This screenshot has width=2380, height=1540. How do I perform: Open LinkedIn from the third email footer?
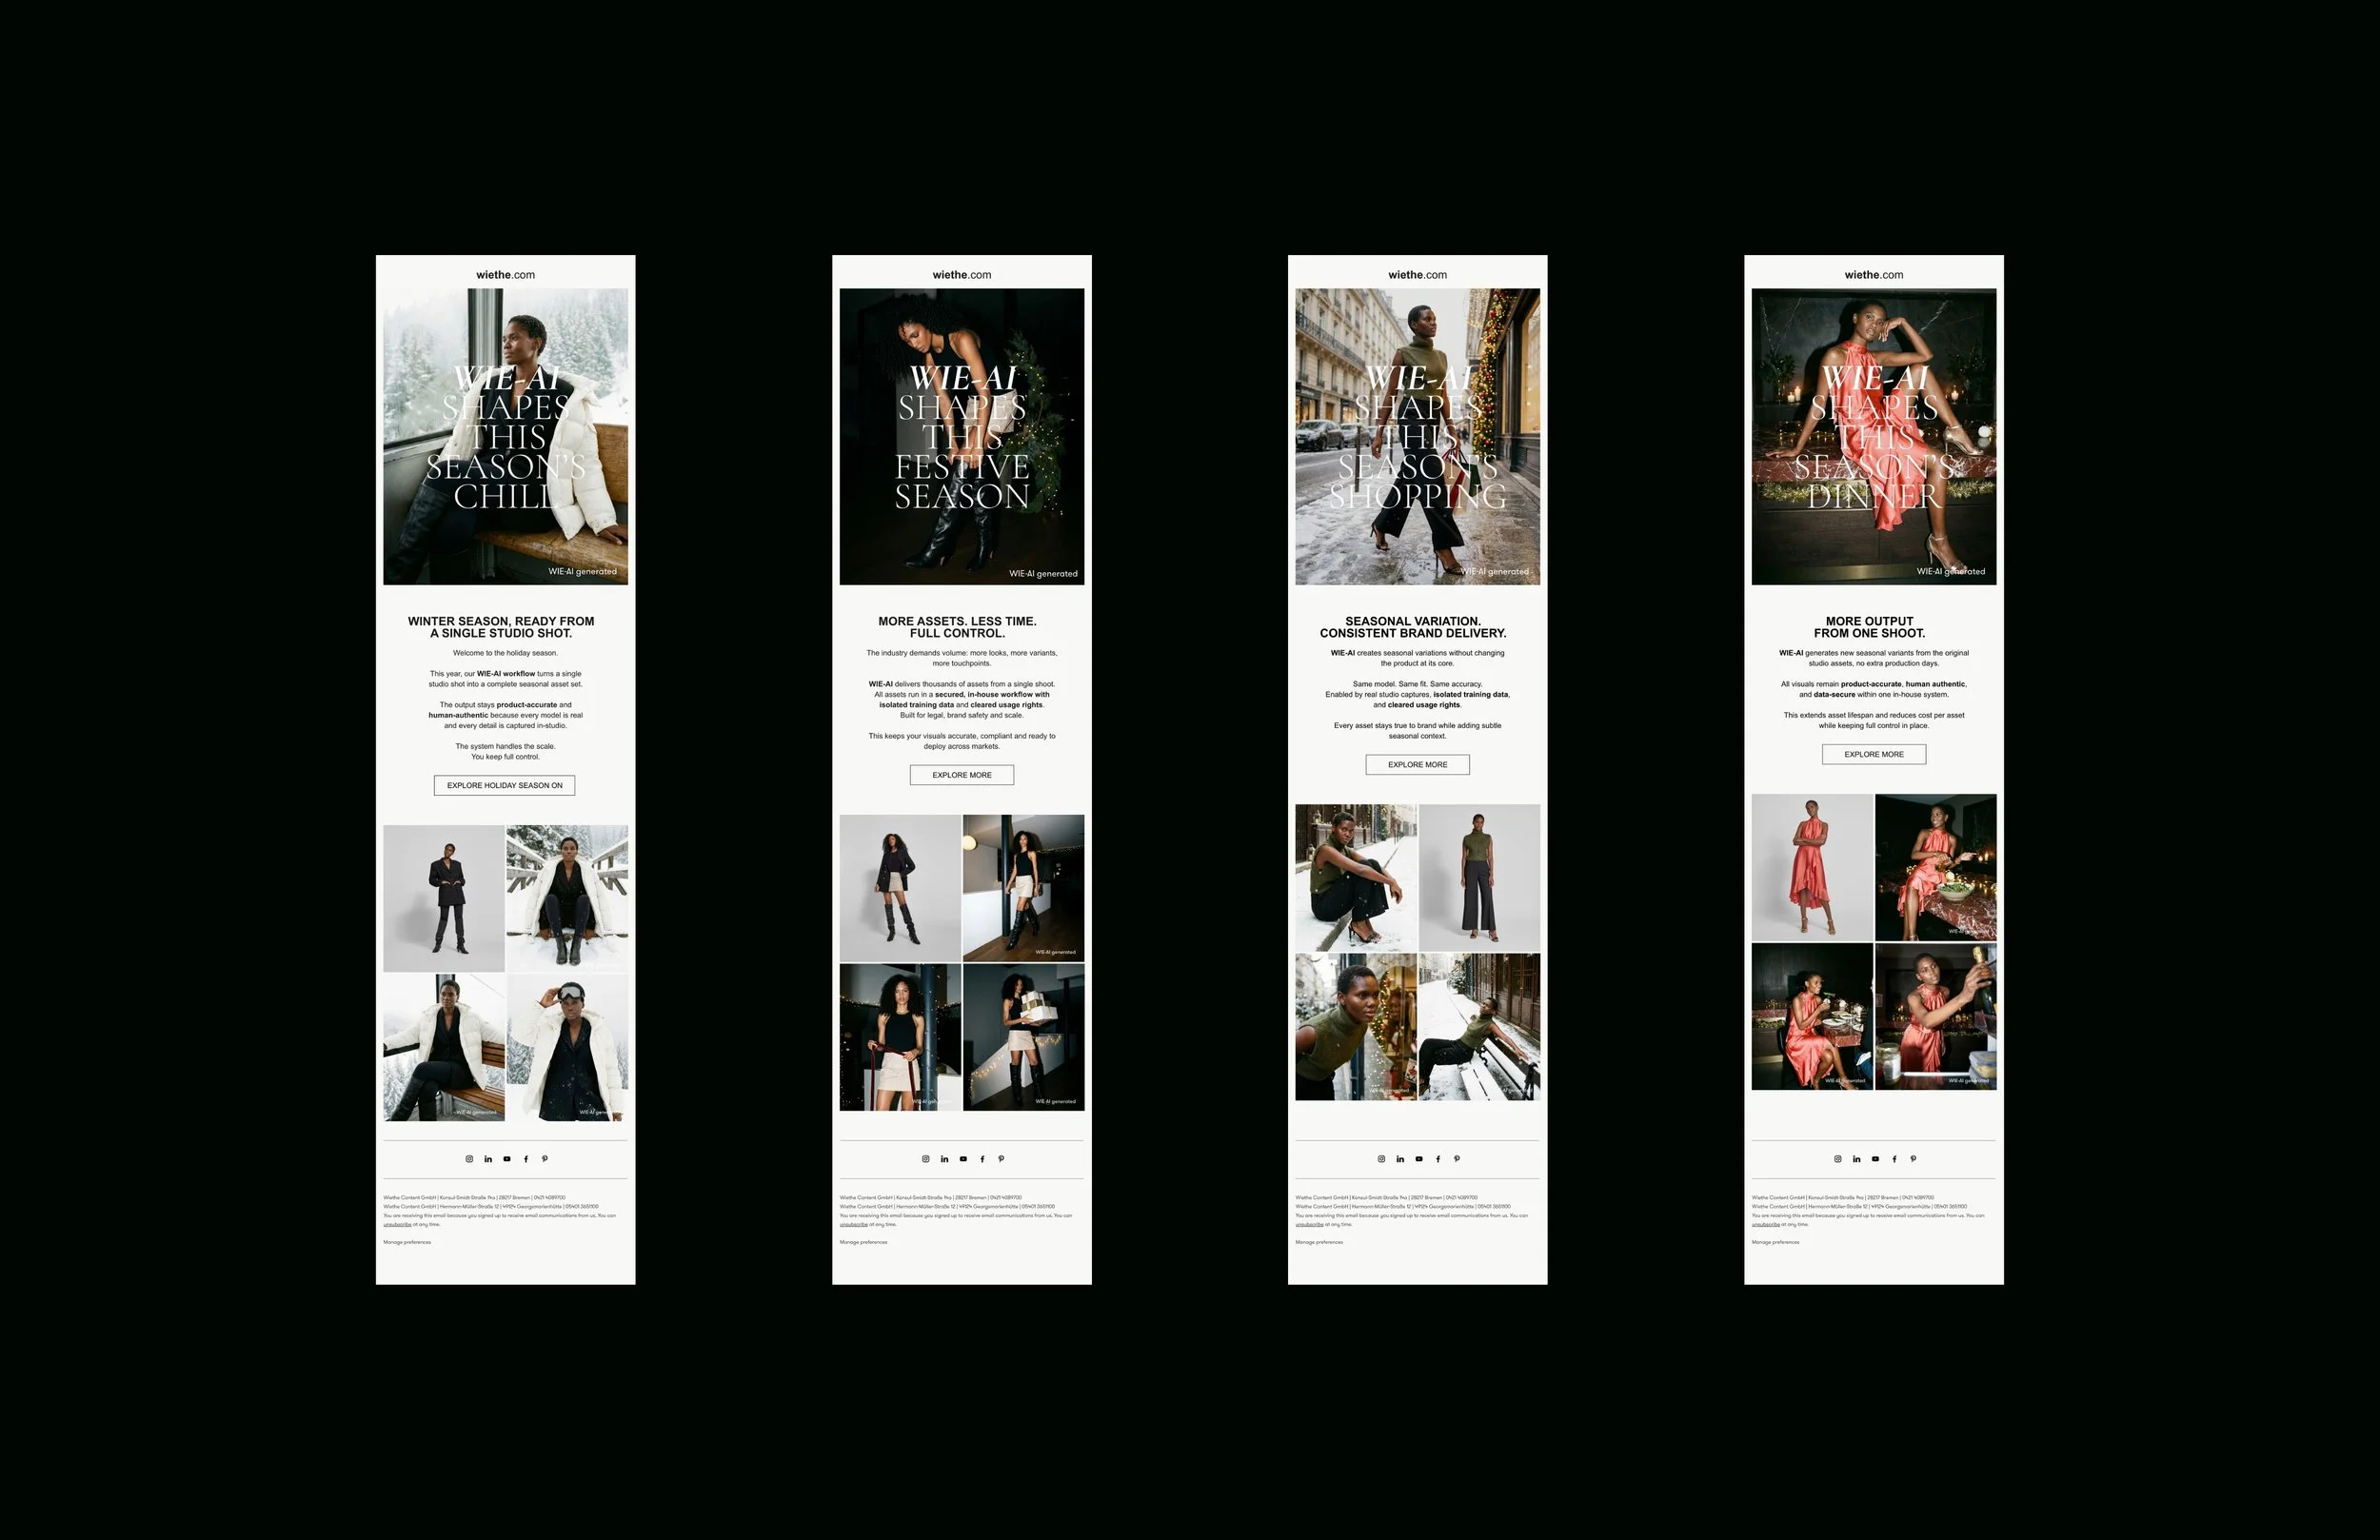(x=1399, y=1159)
